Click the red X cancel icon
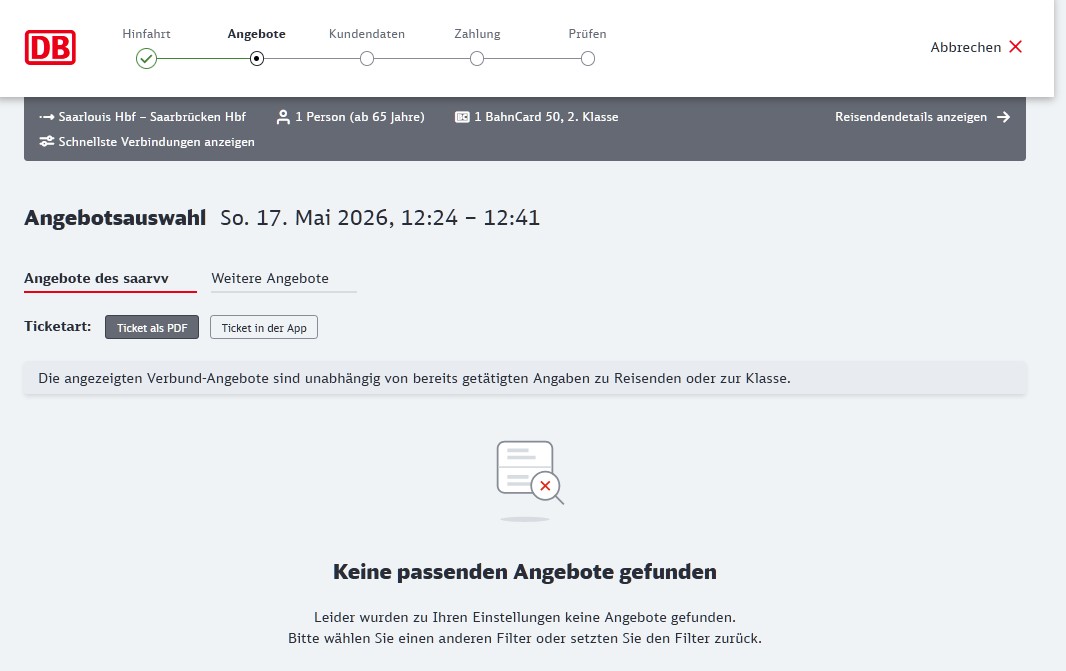Screen dimensions: 1066x671 (1015, 47)
